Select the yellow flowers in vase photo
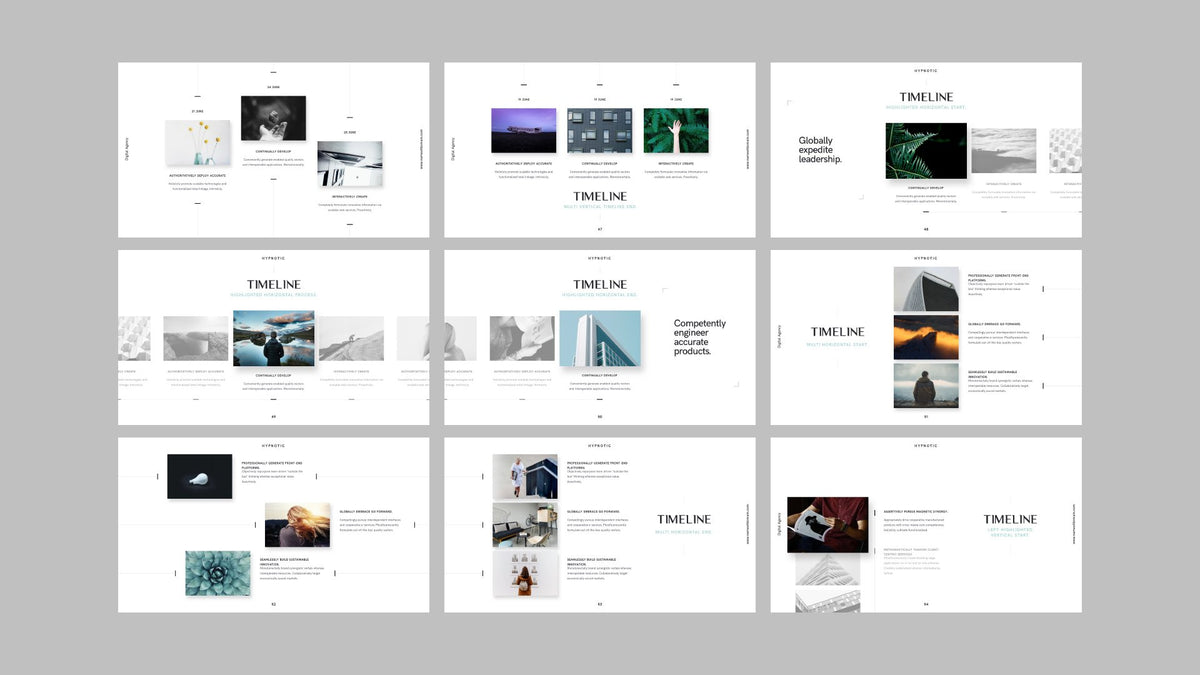 (x=197, y=143)
